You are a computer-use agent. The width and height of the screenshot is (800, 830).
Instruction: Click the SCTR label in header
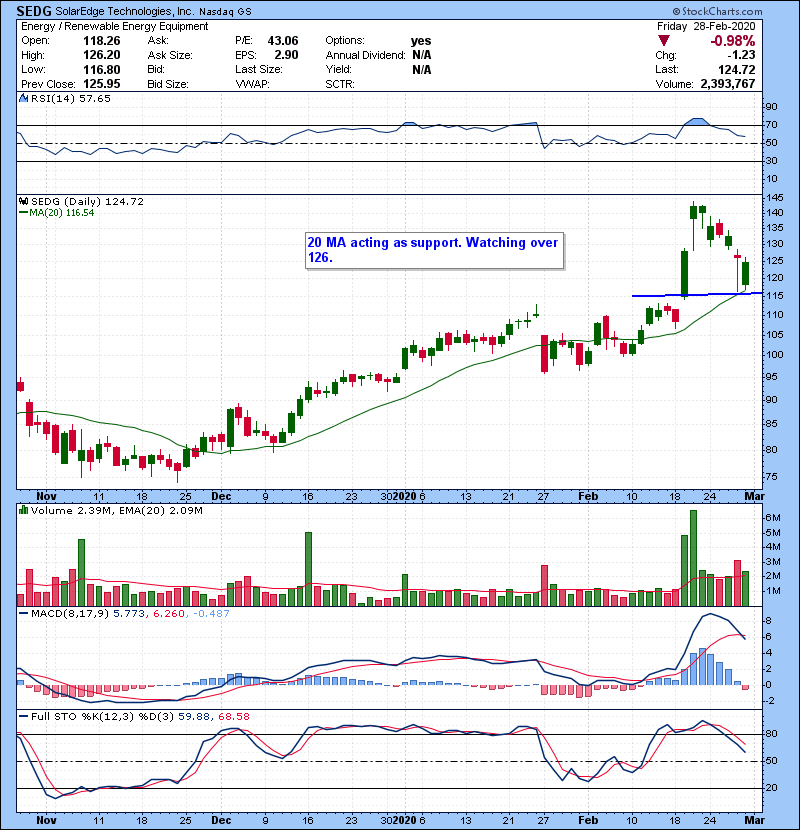click(x=340, y=84)
